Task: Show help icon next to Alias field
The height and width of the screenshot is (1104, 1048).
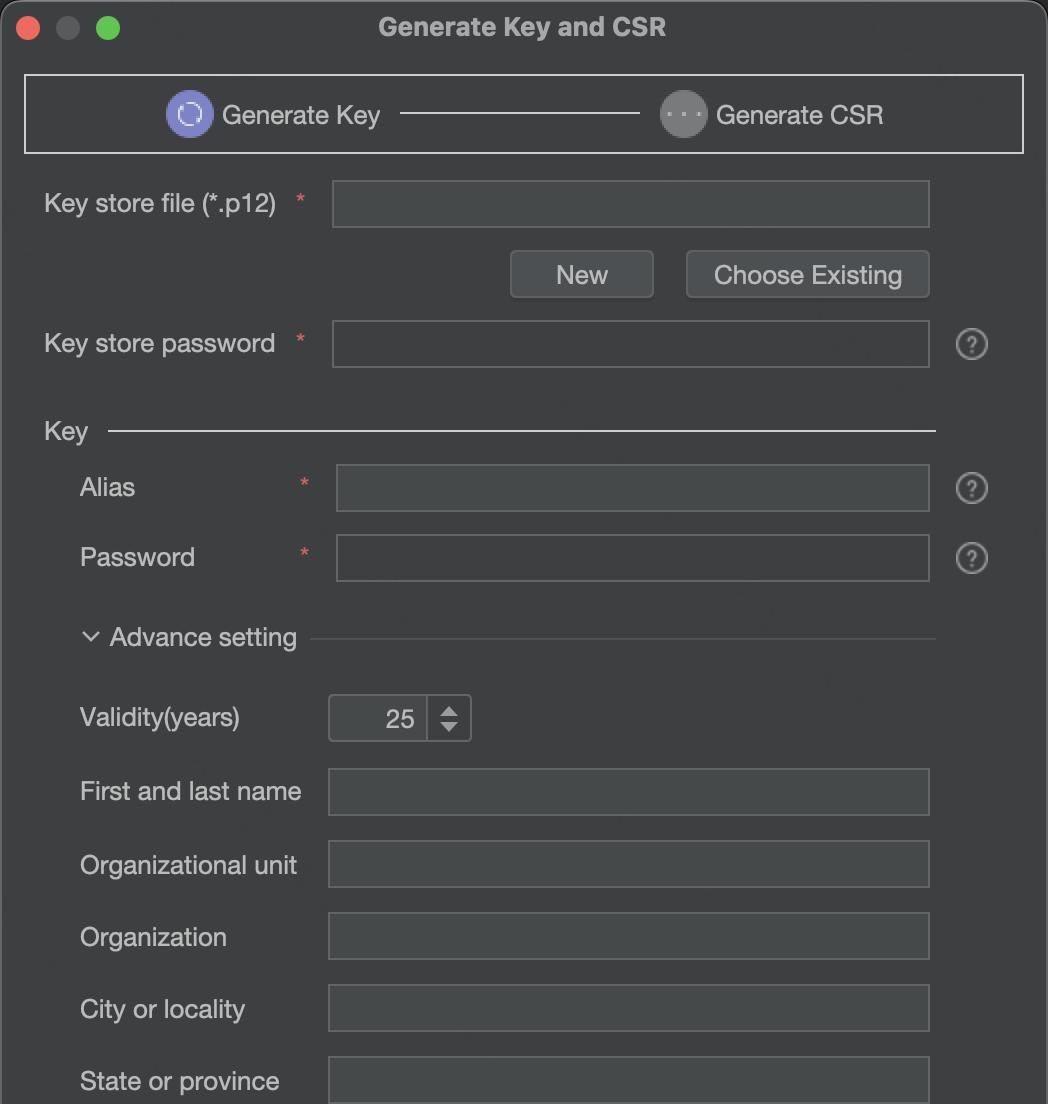Action: pyautogui.click(x=971, y=488)
